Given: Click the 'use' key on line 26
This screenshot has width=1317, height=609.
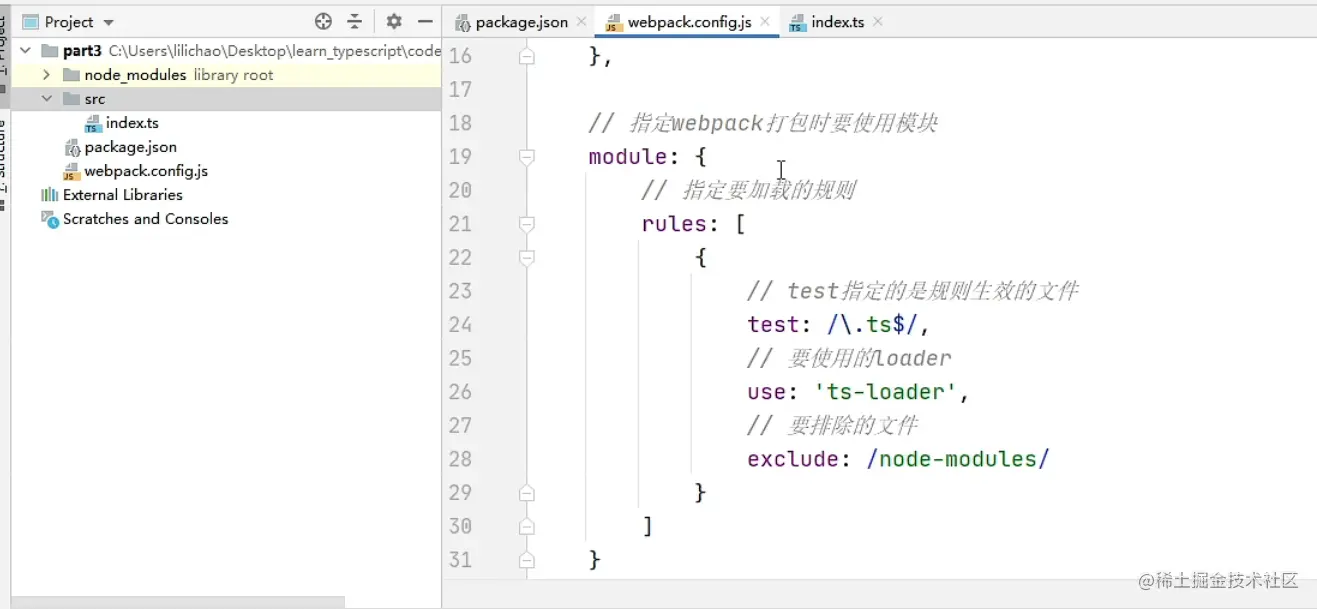Looking at the screenshot, I should 767,392.
